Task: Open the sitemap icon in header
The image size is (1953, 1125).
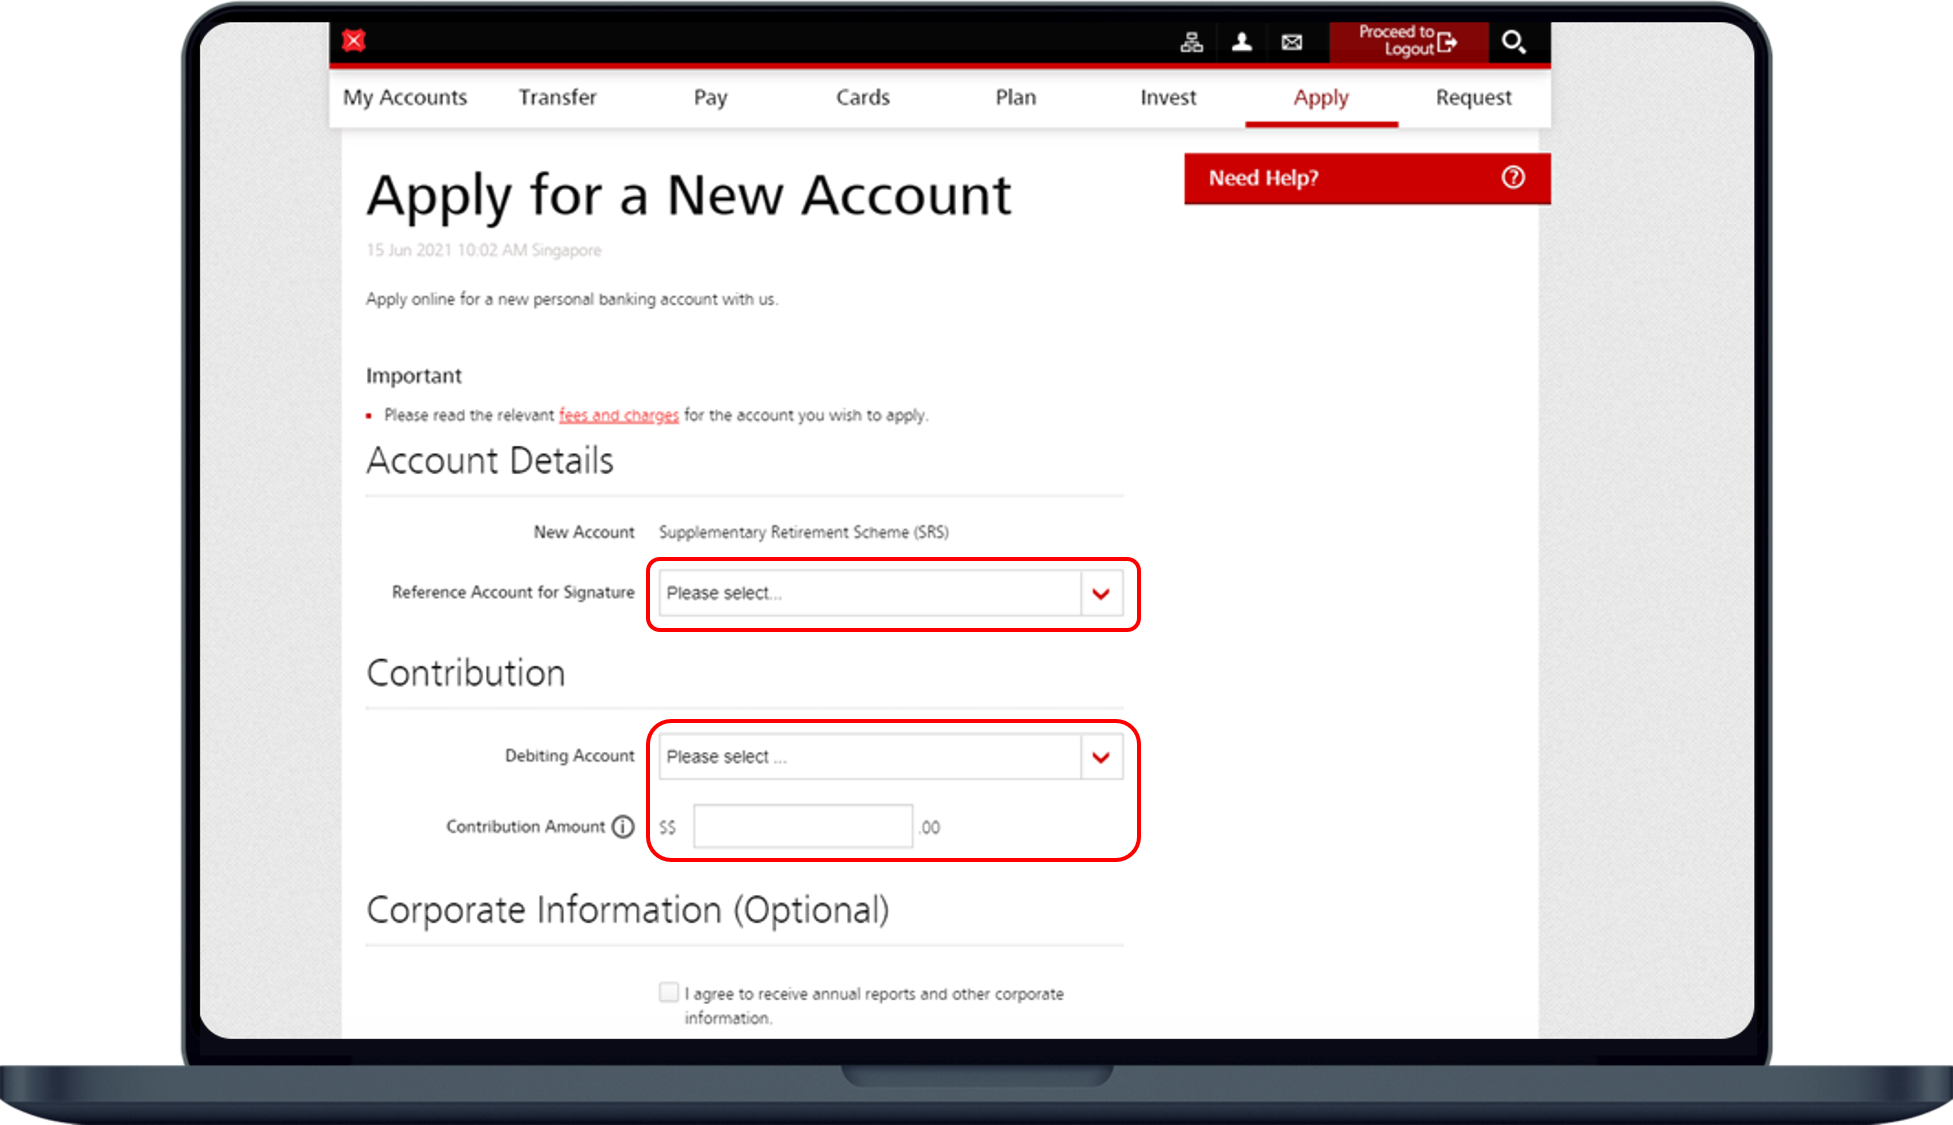Action: [1191, 42]
